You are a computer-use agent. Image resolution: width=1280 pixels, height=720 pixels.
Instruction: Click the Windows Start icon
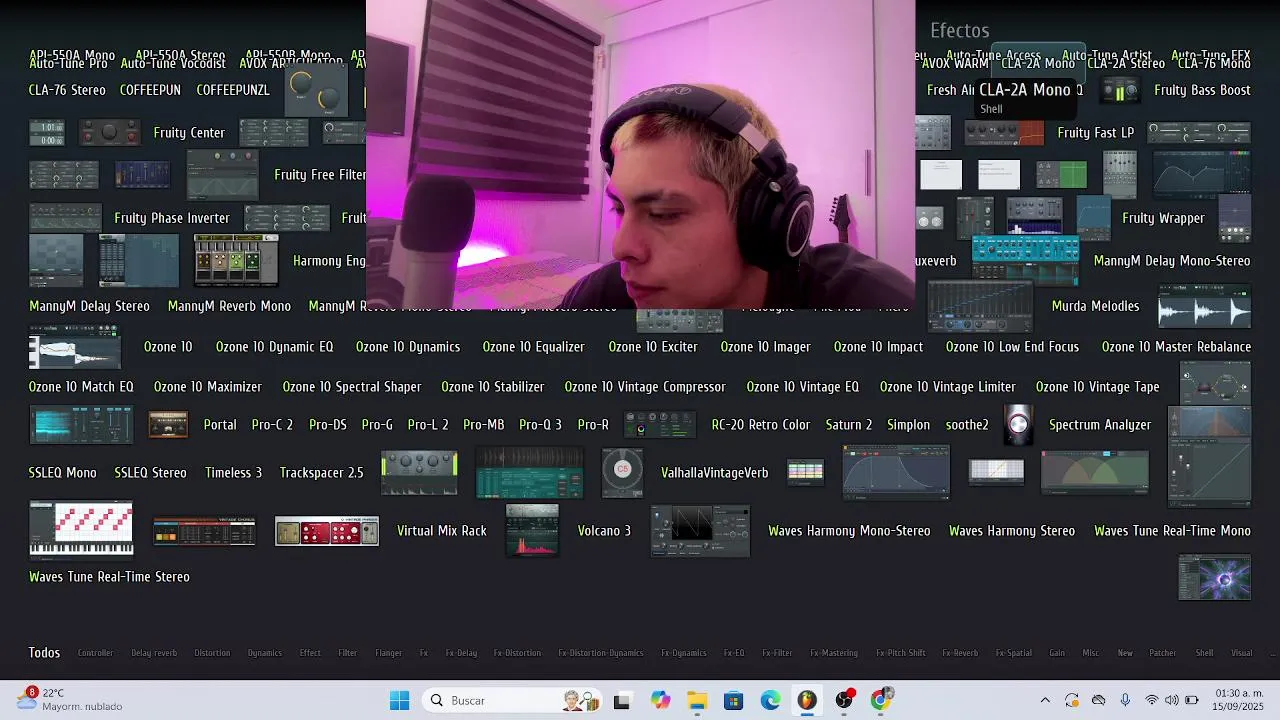[399, 700]
